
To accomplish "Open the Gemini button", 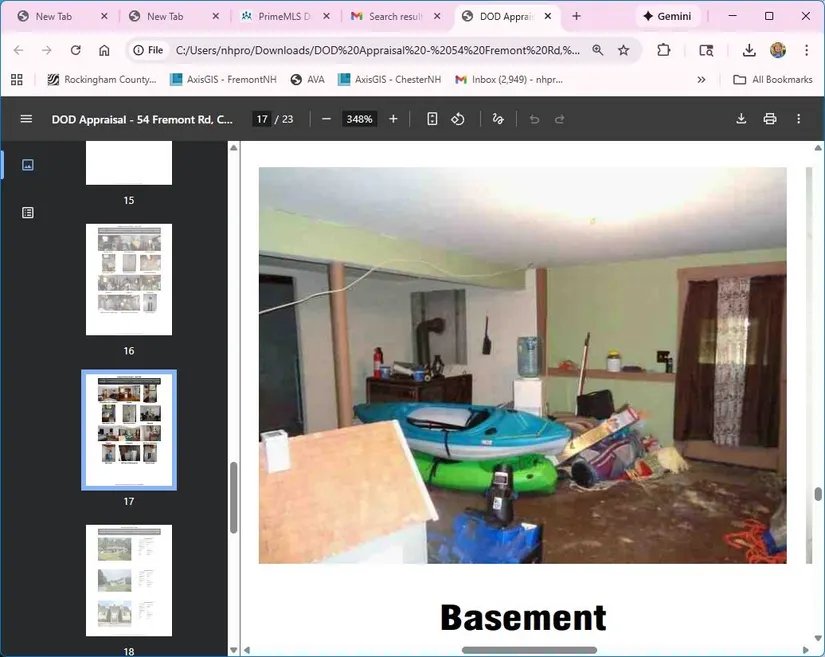I will (x=668, y=17).
